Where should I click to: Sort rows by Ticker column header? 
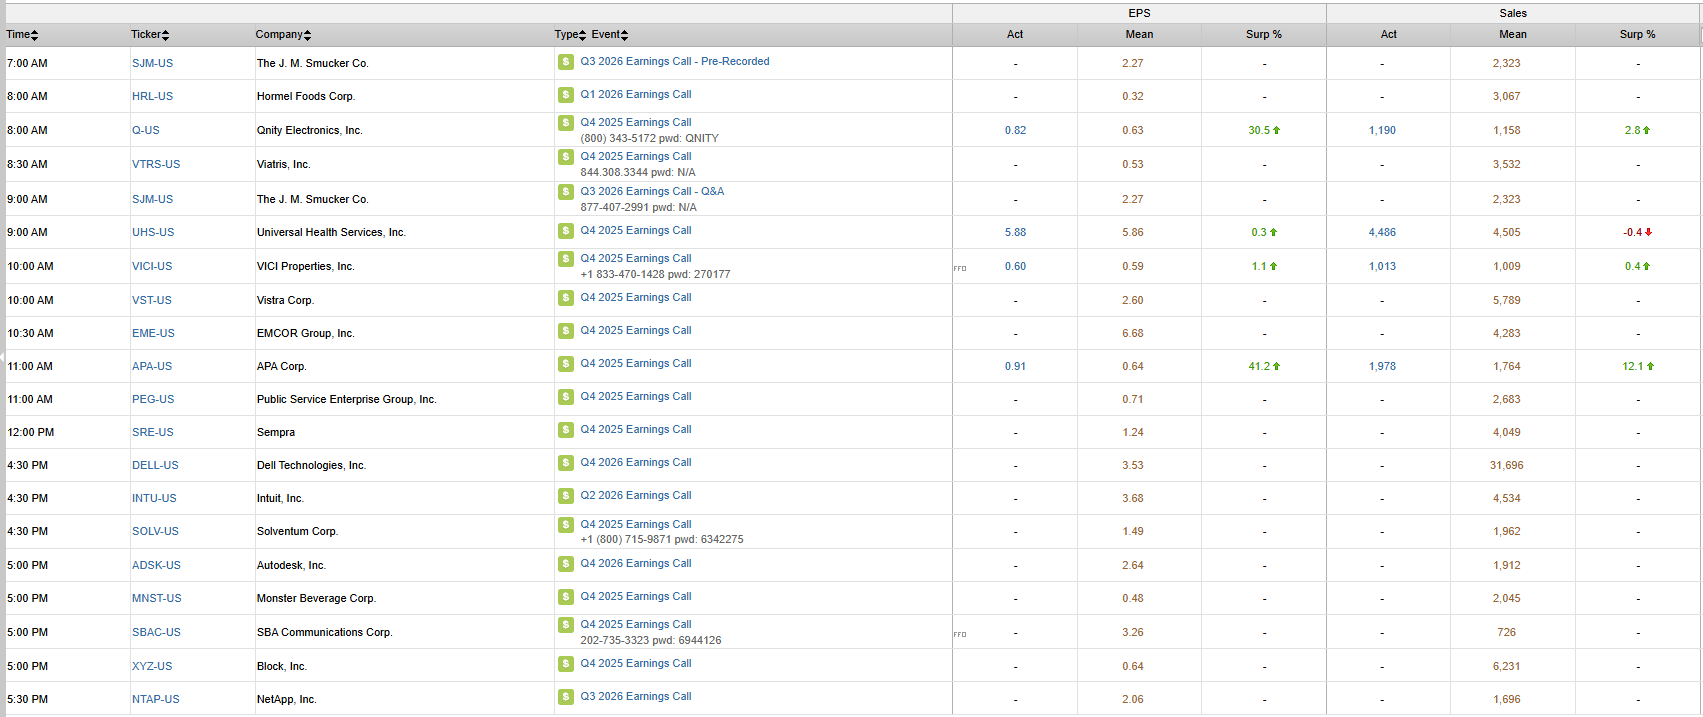pos(150,35)
